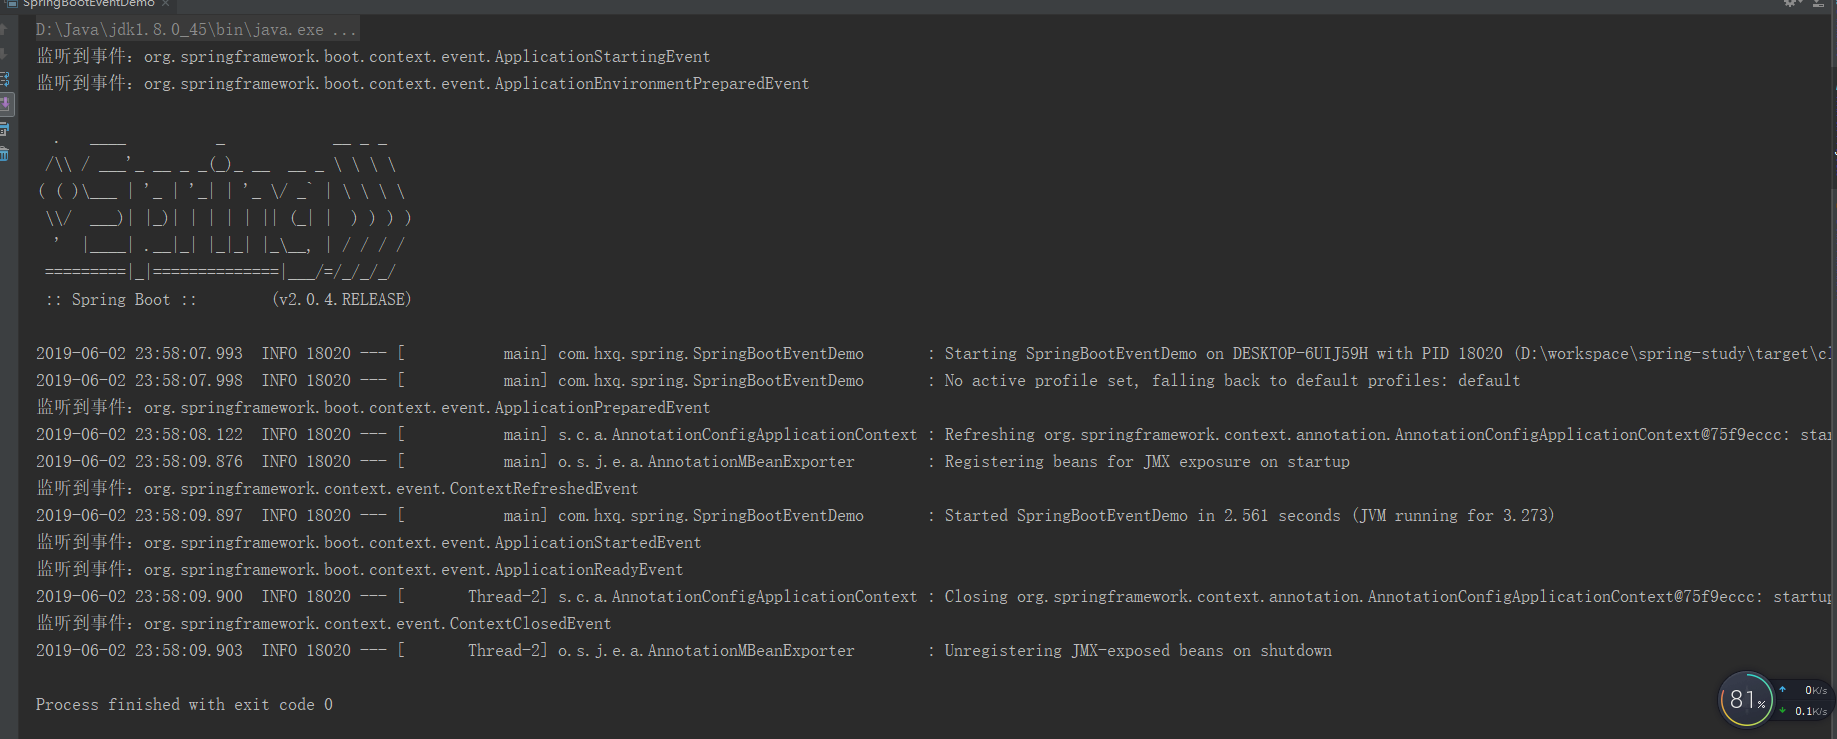Image resolution: width=1837 pixels, height=739 pixels.
Task: Click the 81% battery progress circle
Action: tap(1745, 699)
